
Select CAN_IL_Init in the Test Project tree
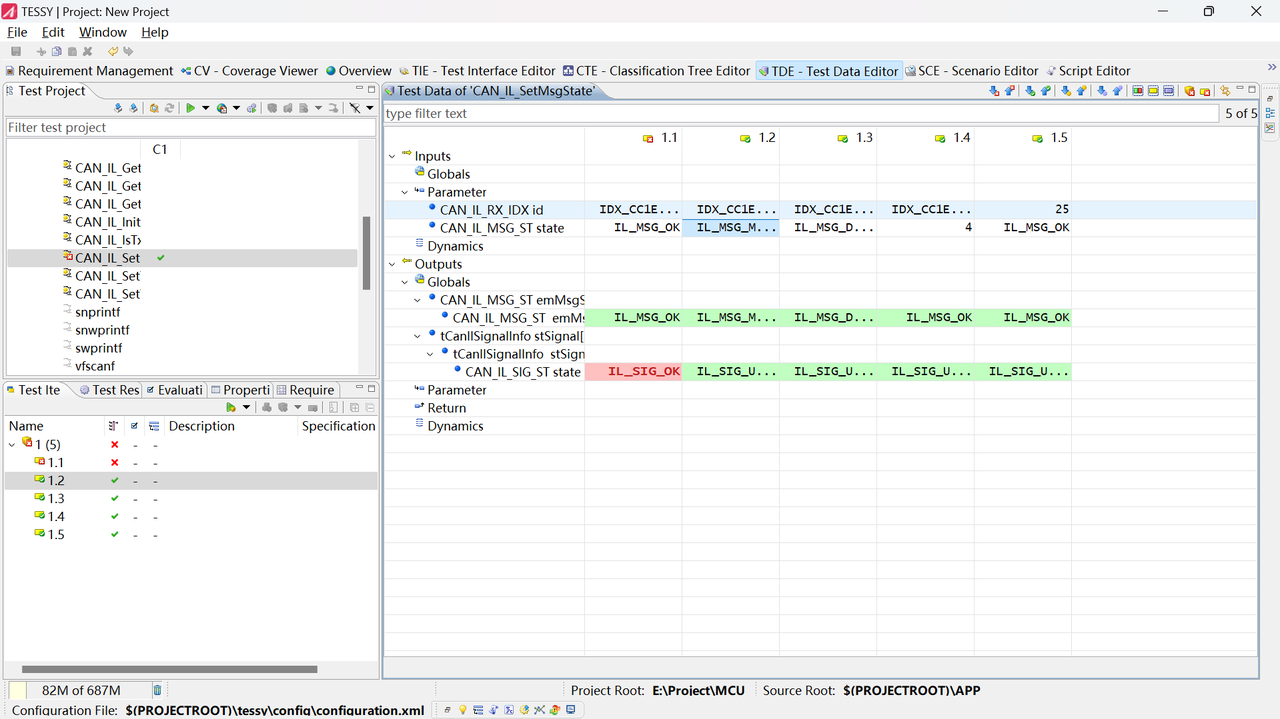[x=107, y=222]
